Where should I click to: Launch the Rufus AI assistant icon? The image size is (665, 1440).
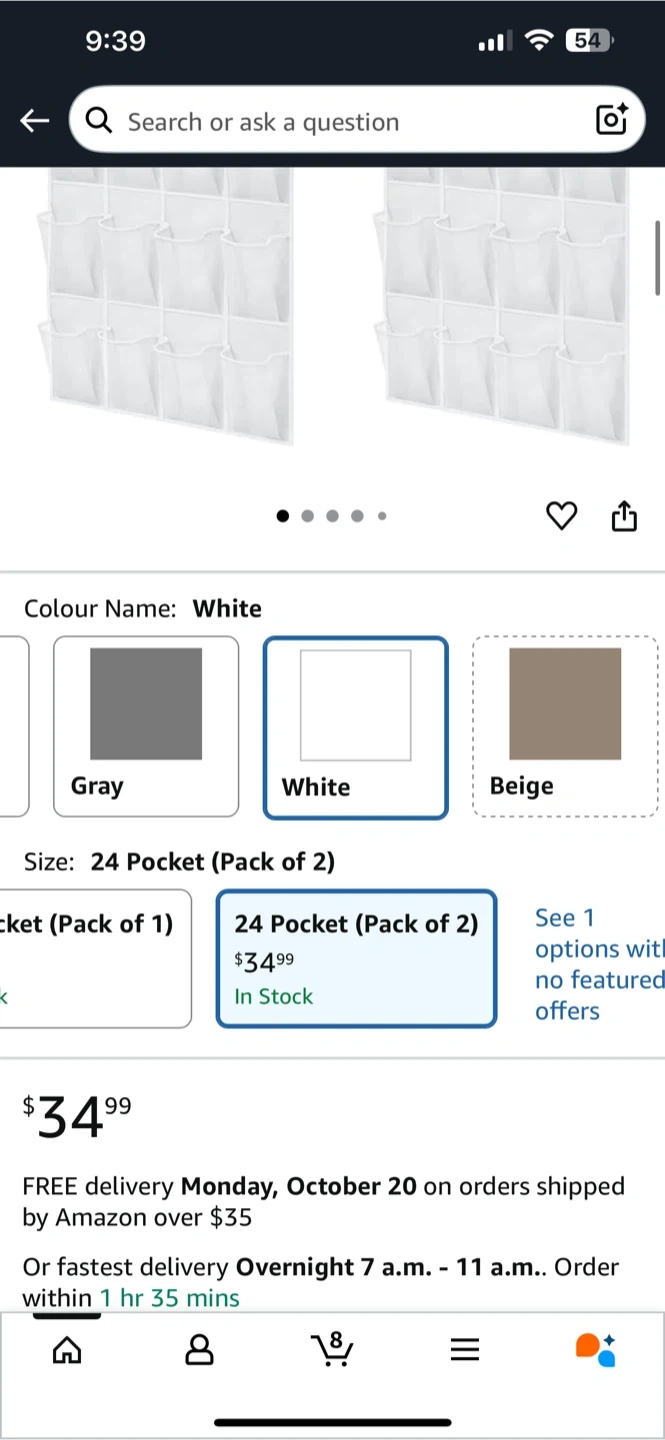click(596, 1349)
